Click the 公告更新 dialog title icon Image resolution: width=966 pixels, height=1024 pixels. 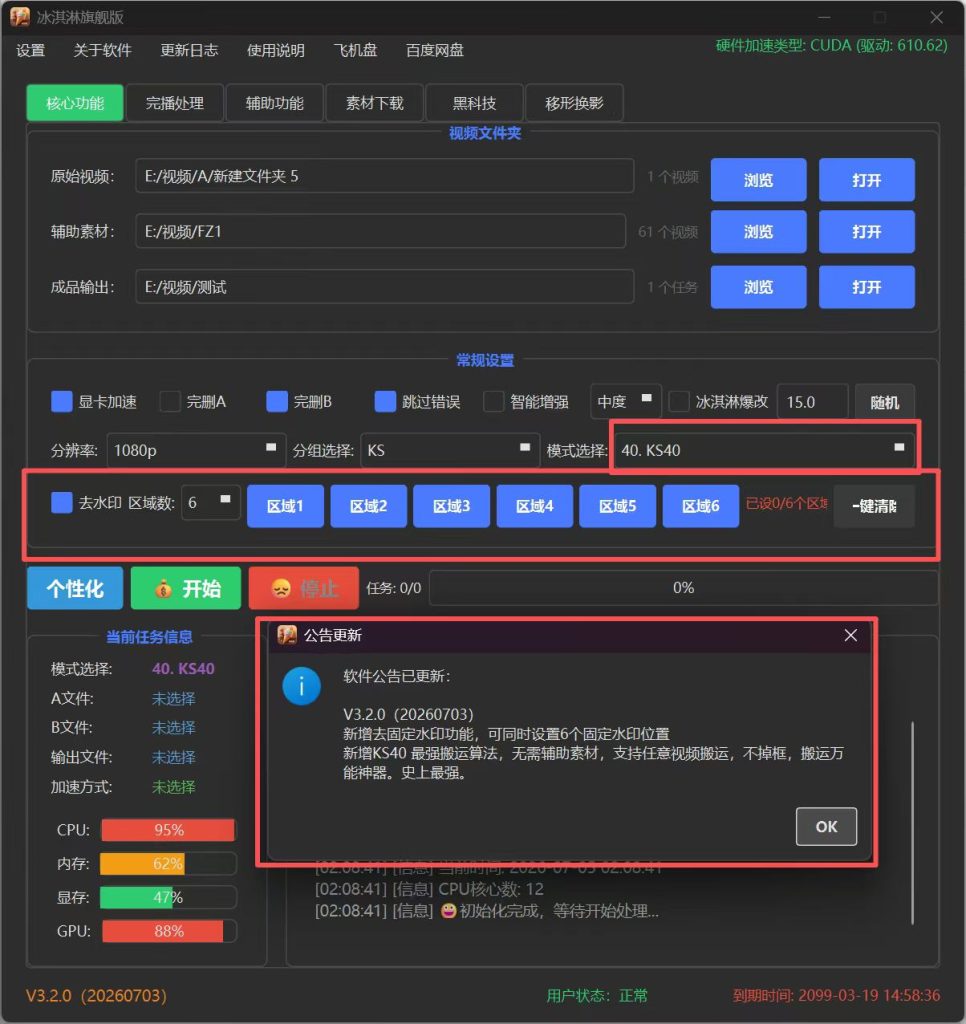tap(287, 635)
